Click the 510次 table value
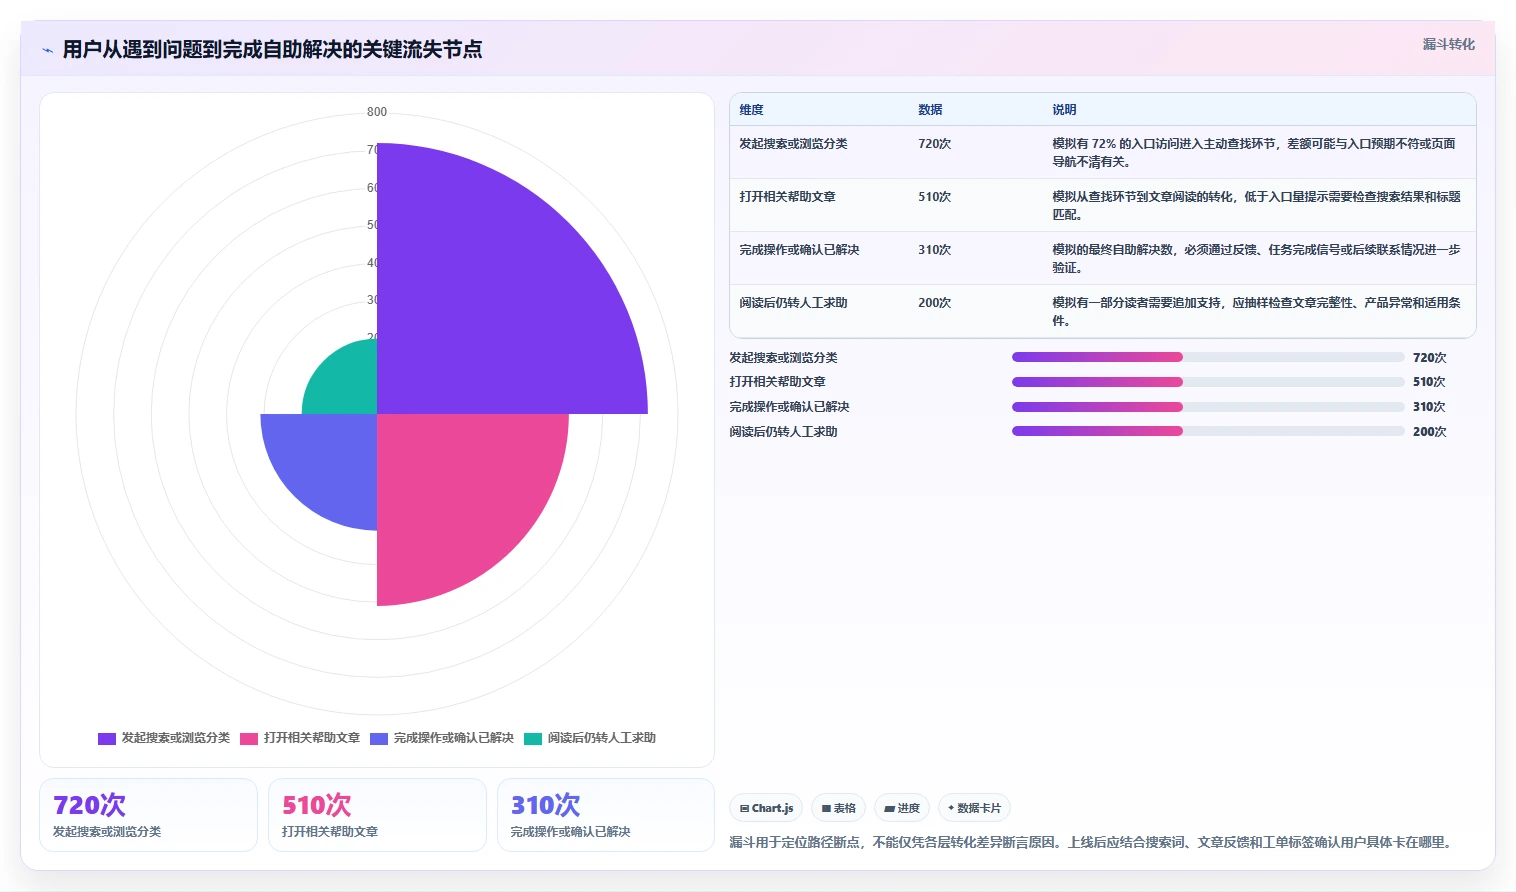This screenshot has width=1516, height=892. (x=934, y=197)
